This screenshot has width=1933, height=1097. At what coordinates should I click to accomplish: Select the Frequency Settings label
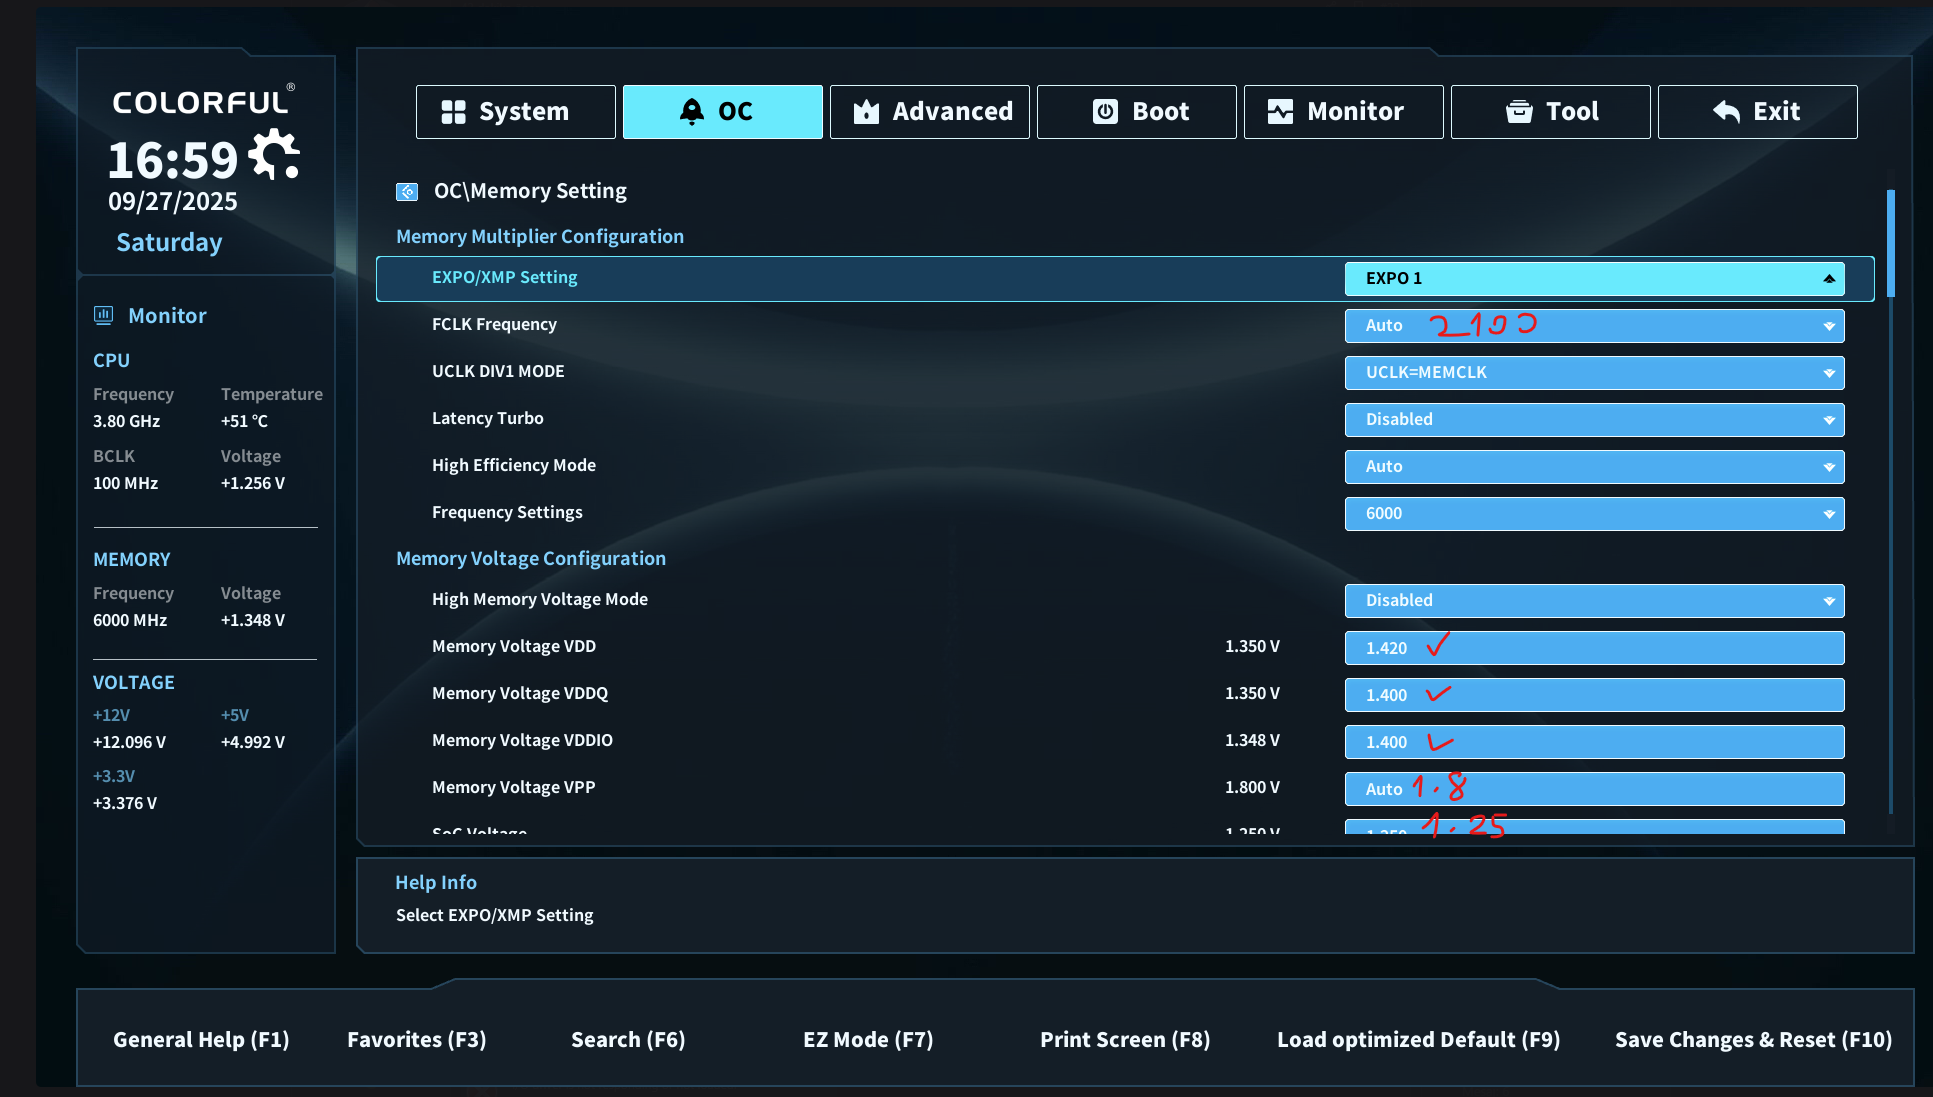pyautogui.click(x=507, y=512)
